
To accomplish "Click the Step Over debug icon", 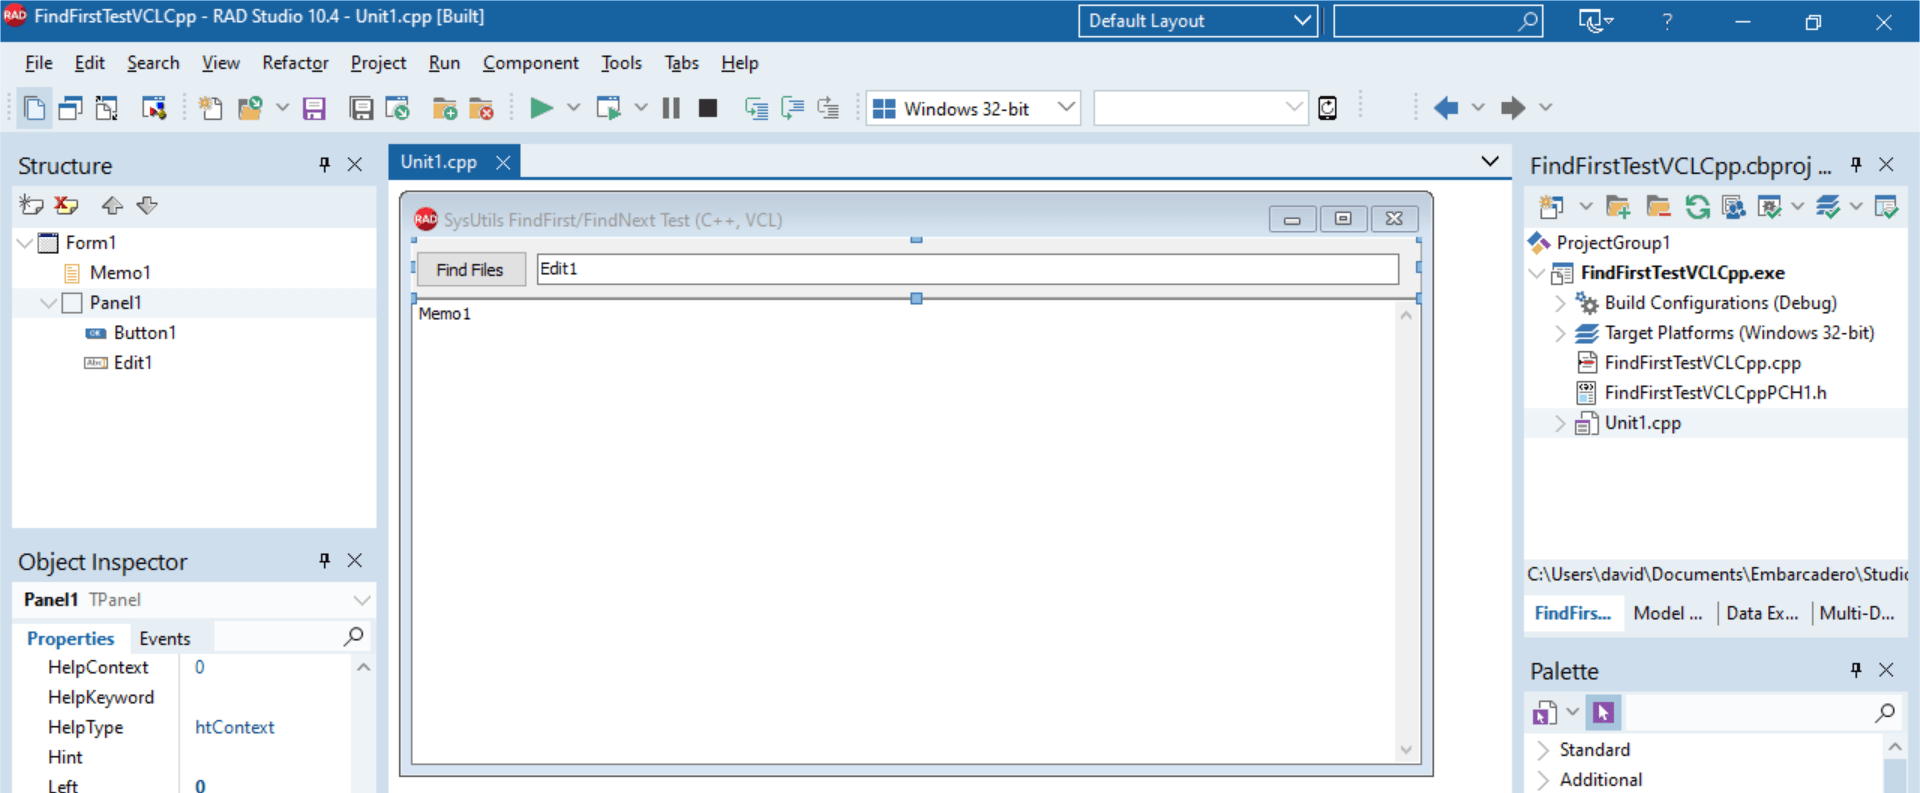I will click(792, 108).
